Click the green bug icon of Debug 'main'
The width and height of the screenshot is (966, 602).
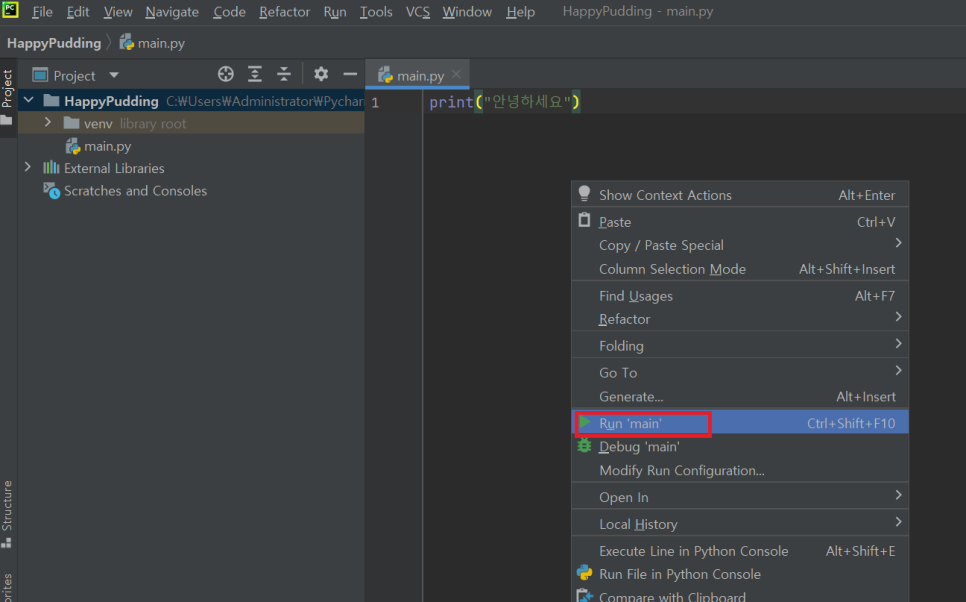(584, 445)
